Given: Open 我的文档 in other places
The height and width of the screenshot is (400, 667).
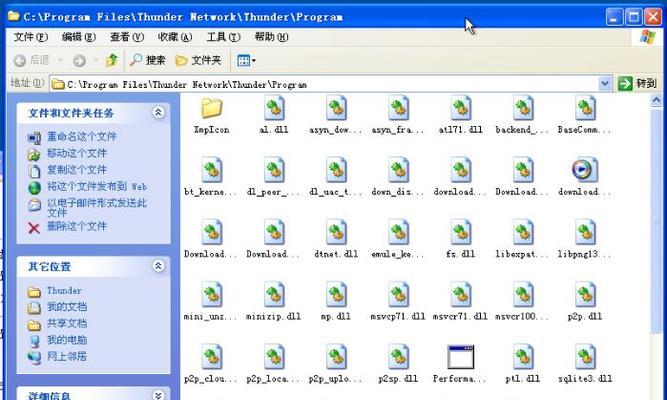Looking at the screenshot, I should coord(67,307).
